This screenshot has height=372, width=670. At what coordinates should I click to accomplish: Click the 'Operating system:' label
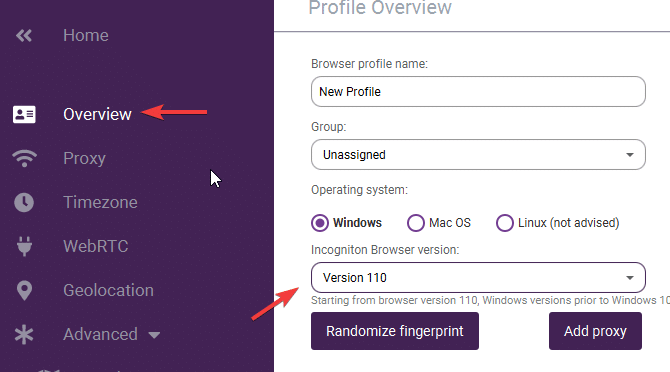pyautogui.click(x=359, y=190)
